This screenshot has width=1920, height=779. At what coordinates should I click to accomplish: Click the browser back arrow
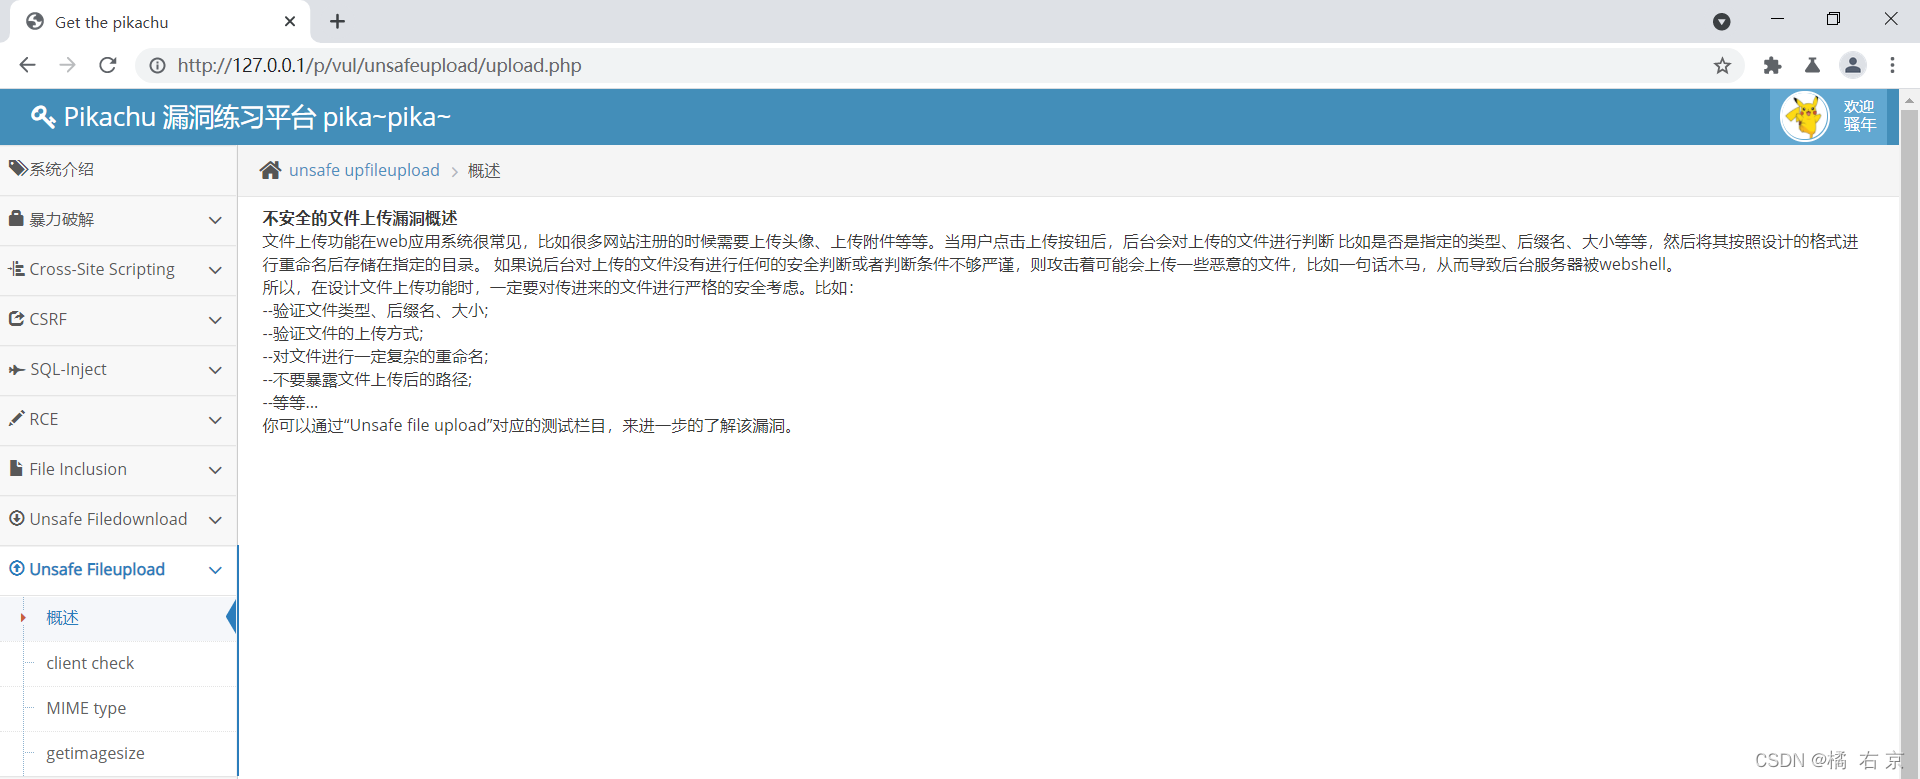[x=27, y=65]
